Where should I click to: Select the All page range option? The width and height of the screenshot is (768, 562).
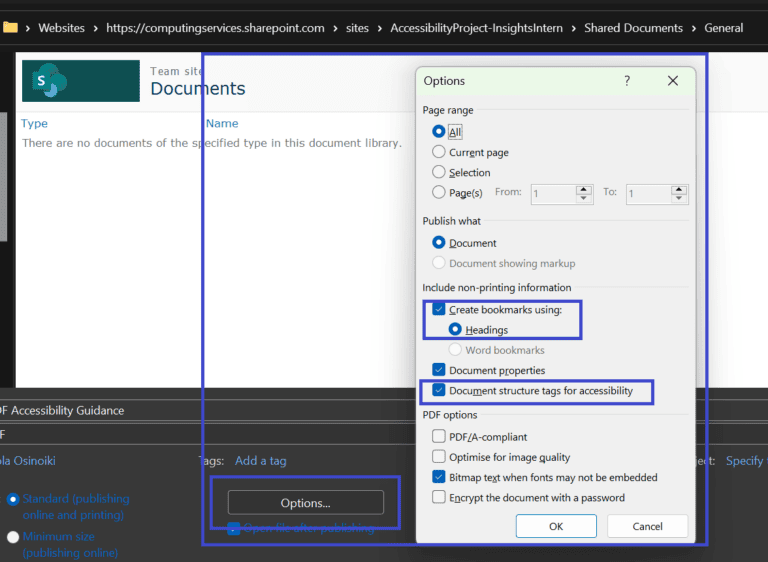[x=439, y=131]
